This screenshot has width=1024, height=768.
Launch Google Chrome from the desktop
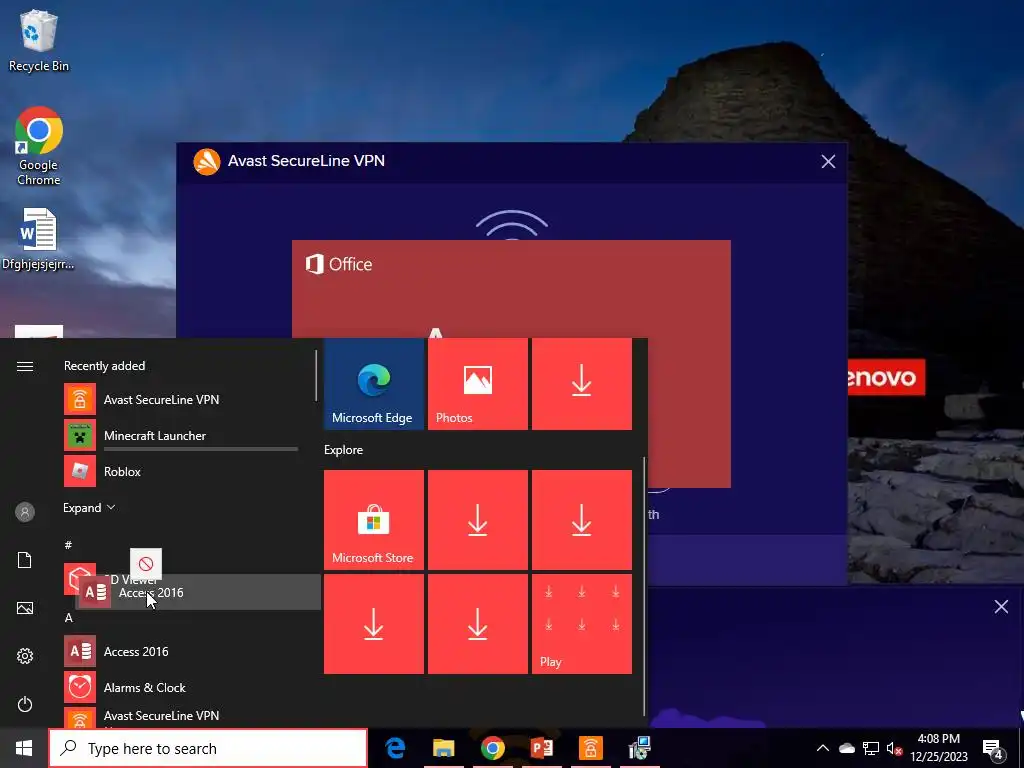point(39,146)
